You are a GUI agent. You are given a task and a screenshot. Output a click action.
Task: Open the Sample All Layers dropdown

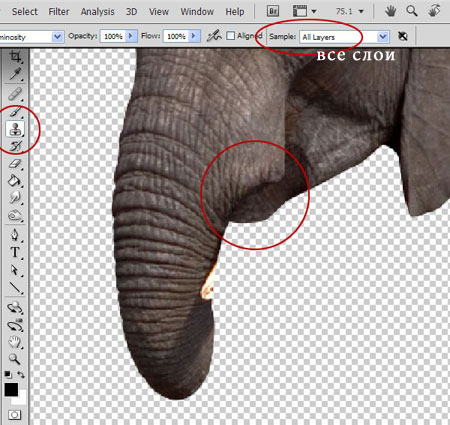click(x=344, y=37)
